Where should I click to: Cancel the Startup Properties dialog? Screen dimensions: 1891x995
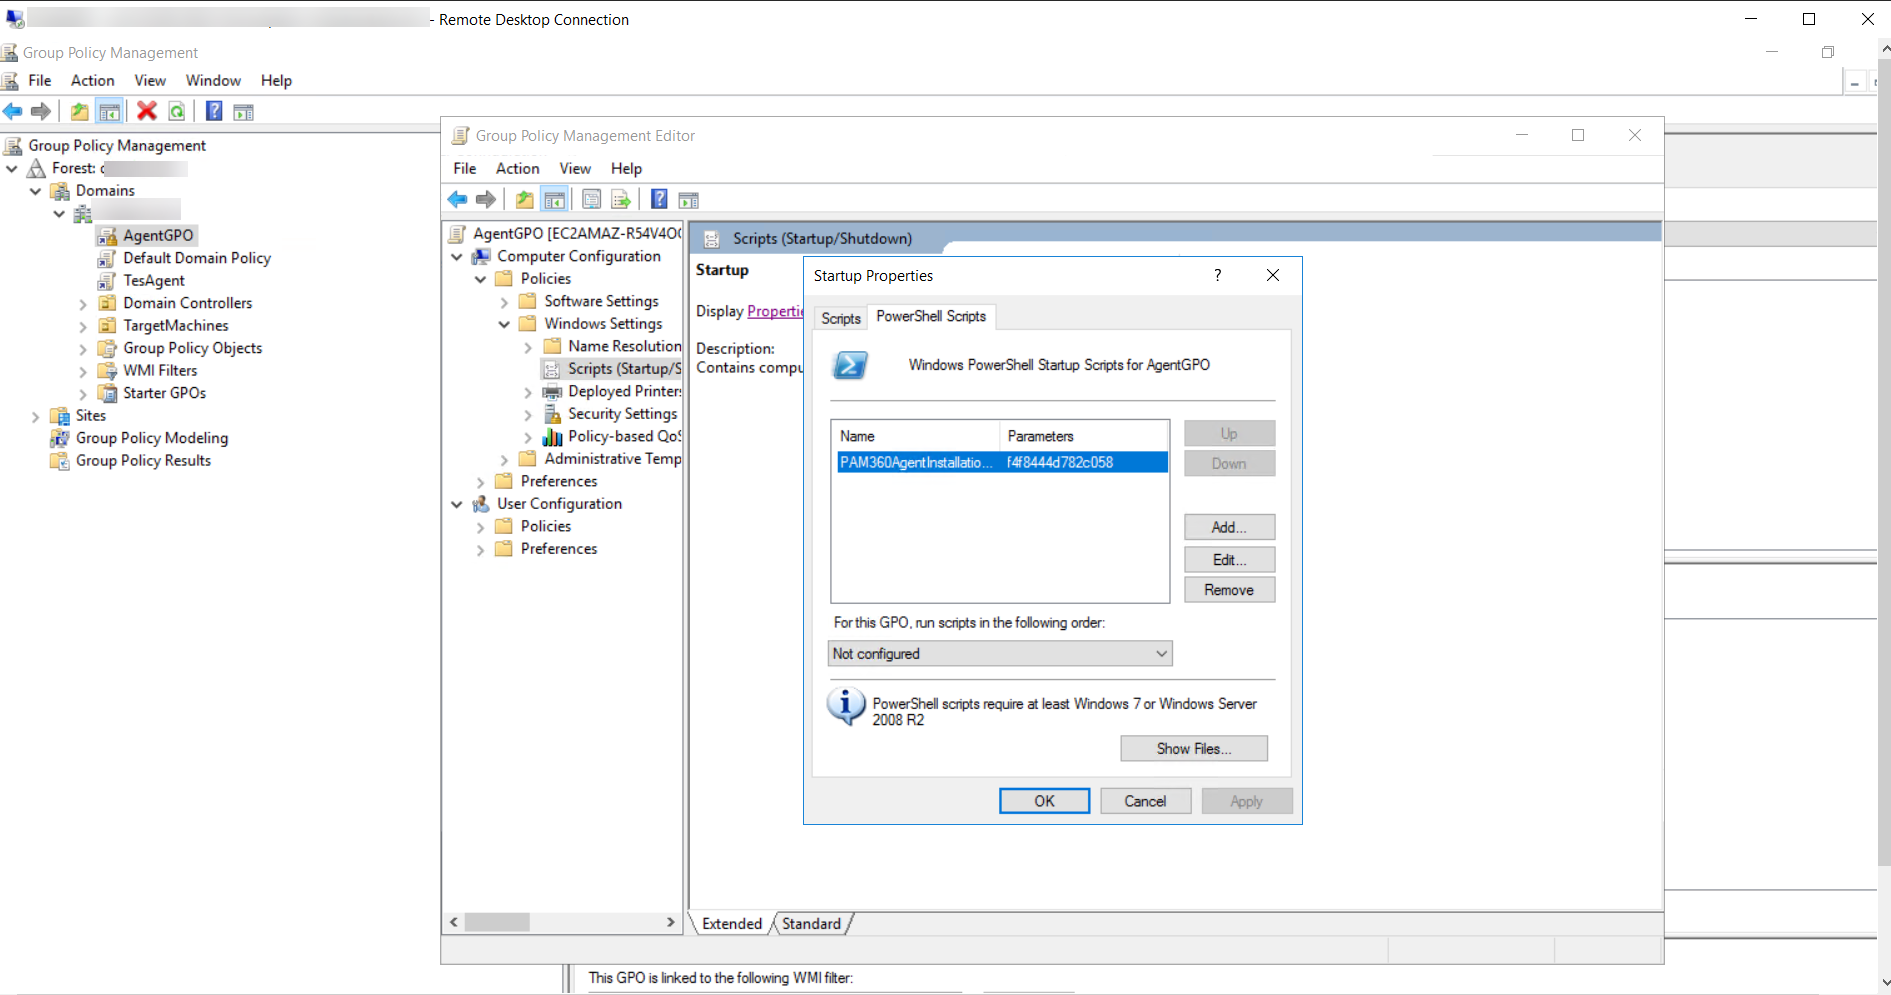click(x=1145, y=801)
